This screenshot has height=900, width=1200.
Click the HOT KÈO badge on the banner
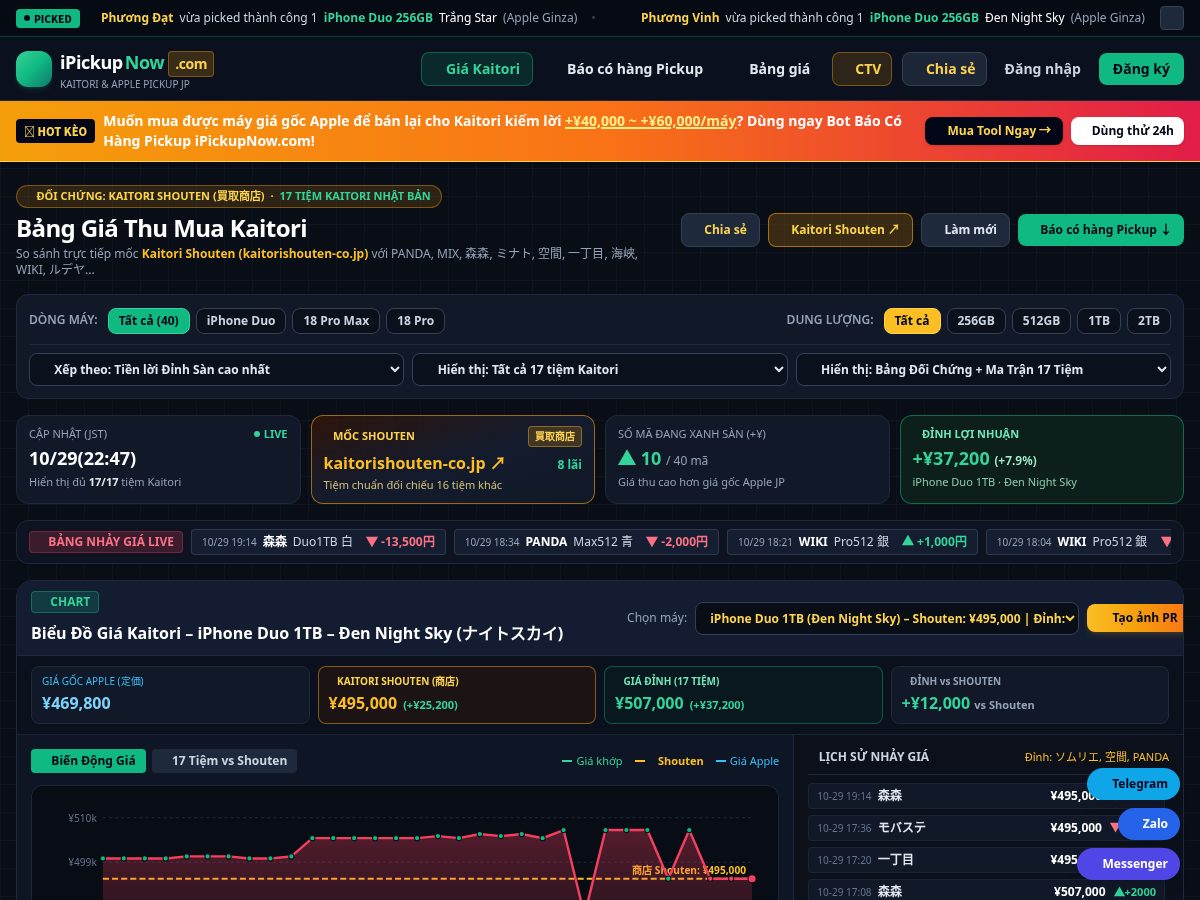coord(56,131)
